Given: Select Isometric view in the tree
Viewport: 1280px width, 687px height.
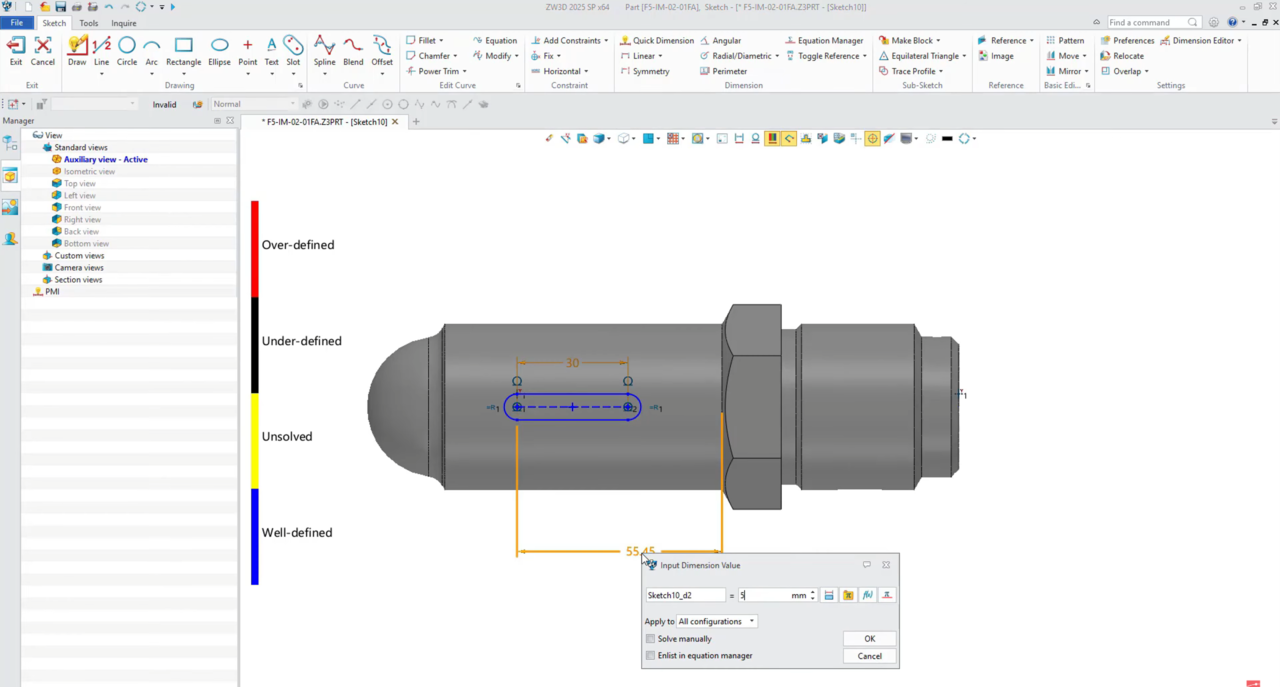Looking at the screenshot, I should click(89, 172).
